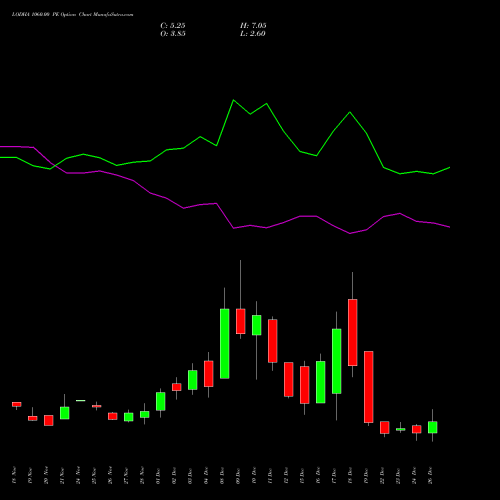Click the '28 Nov' date label
The image size is (500, 500).
142,475
